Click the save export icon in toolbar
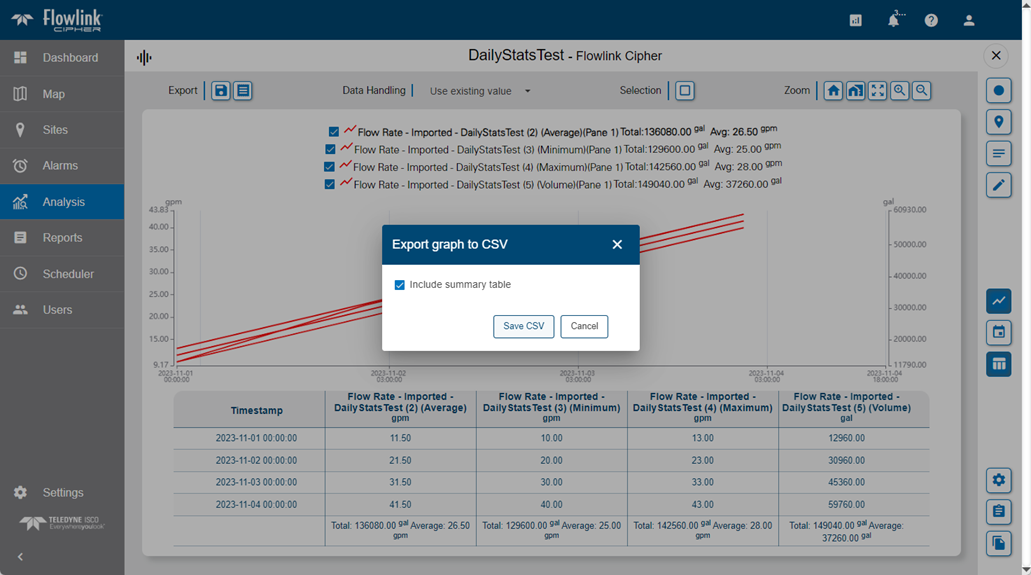The width and height of the screenshot is (1031, 575). pyautogui.click(x=221, y=91)
